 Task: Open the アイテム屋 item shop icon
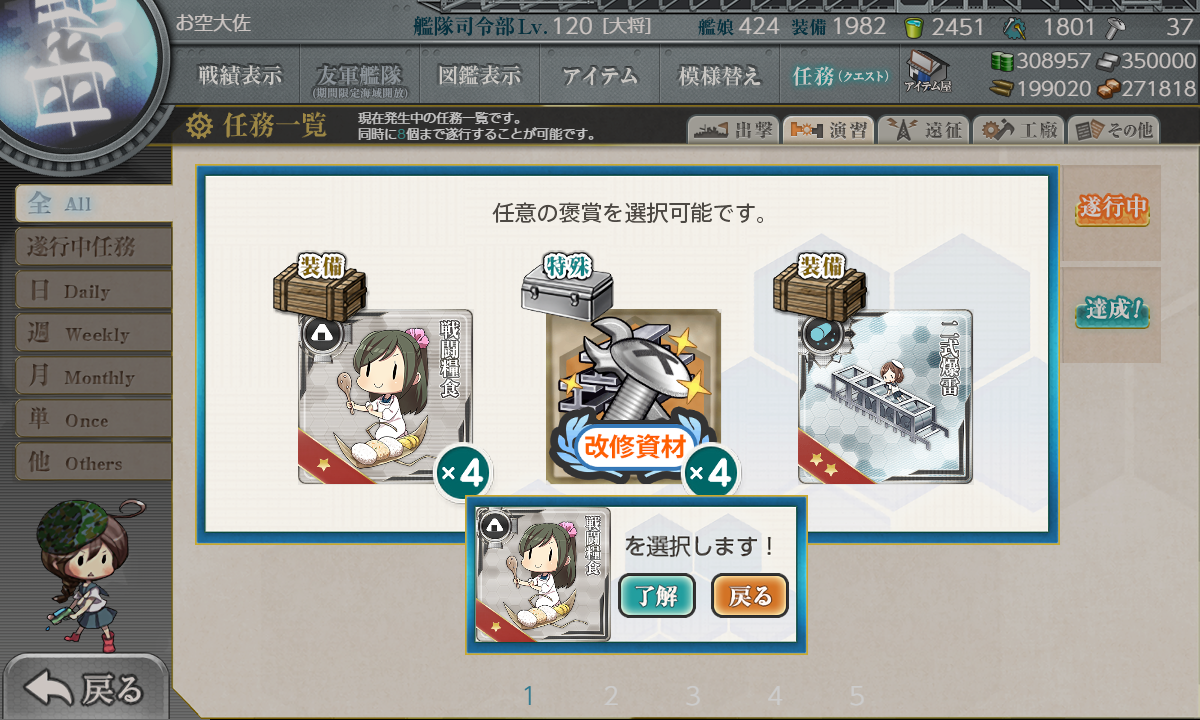[928, 73]
